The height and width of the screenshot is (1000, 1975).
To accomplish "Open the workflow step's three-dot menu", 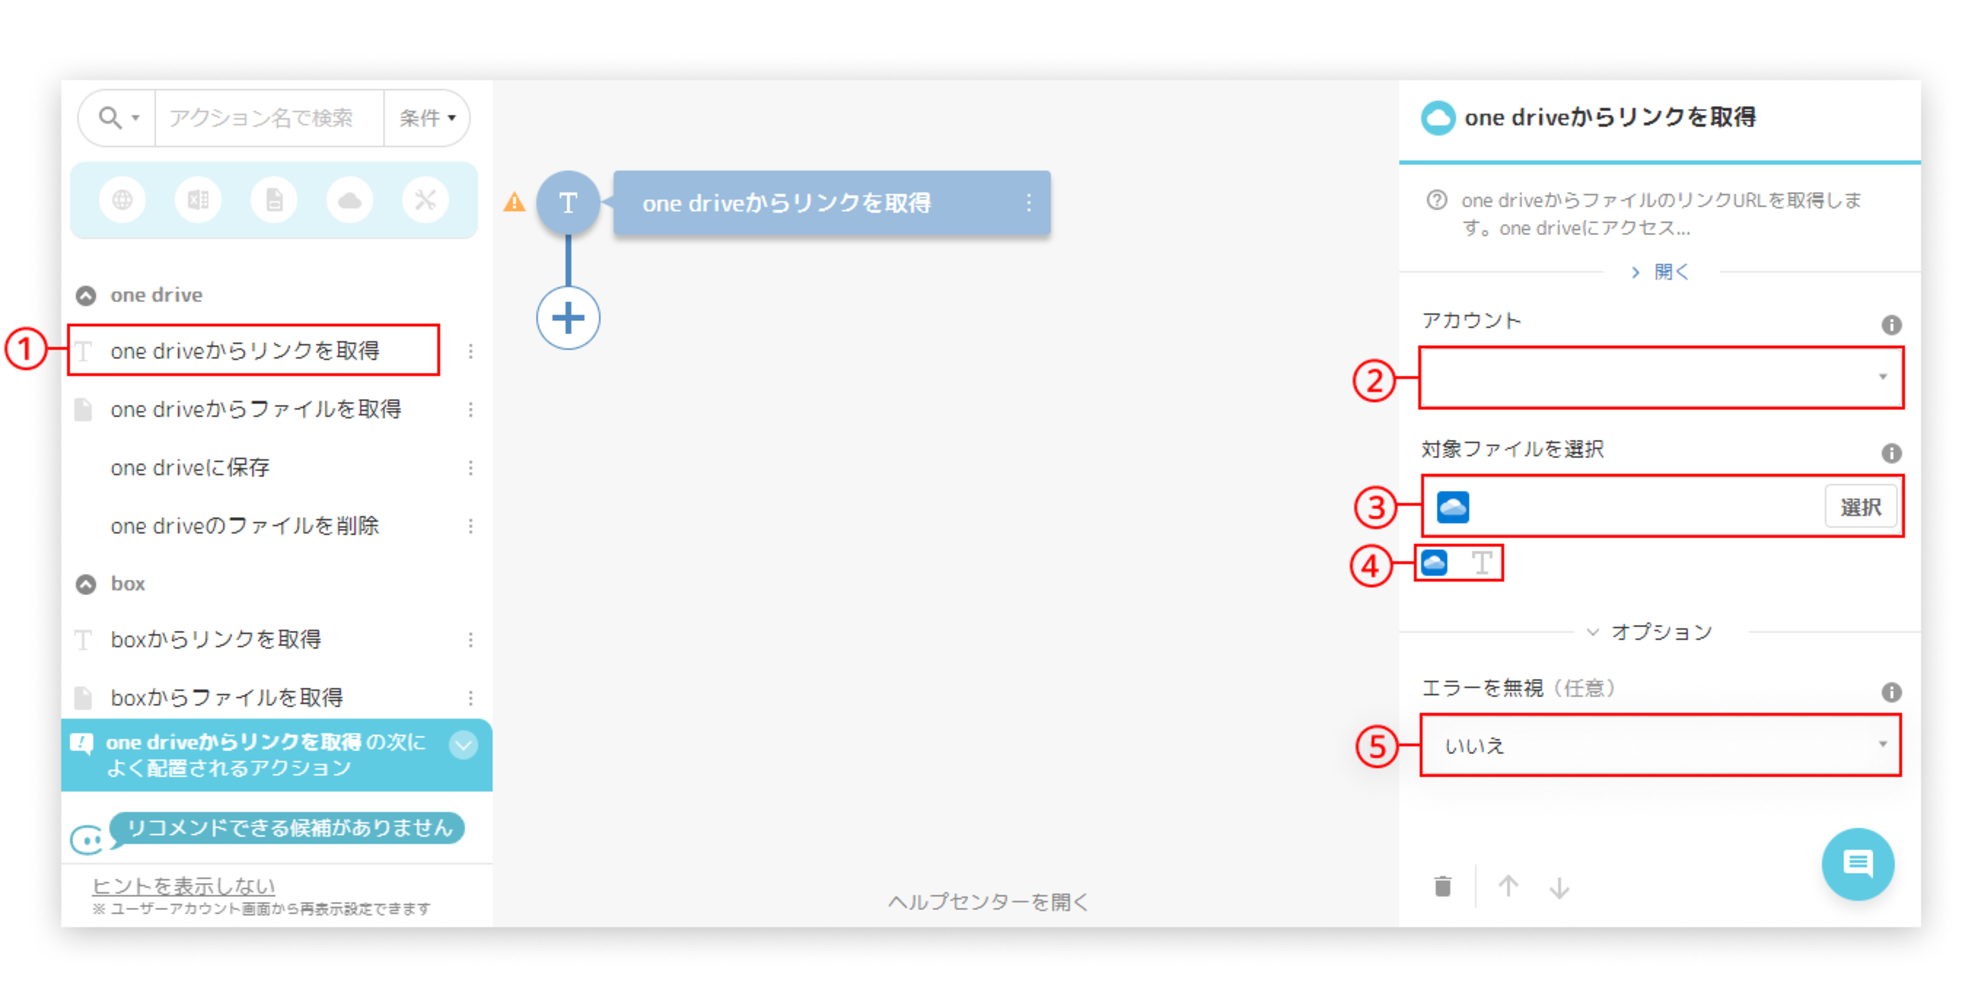I will point(1028,203).
